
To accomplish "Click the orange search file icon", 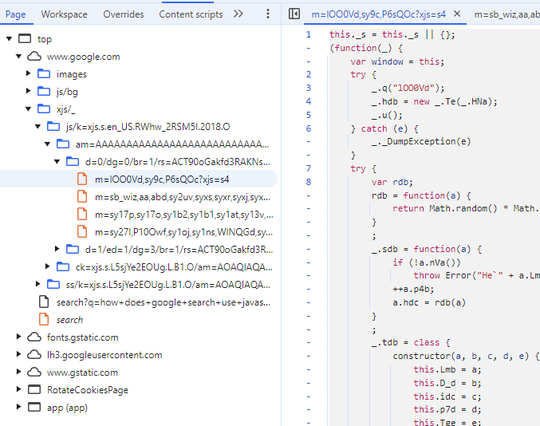I will (44, 319).
